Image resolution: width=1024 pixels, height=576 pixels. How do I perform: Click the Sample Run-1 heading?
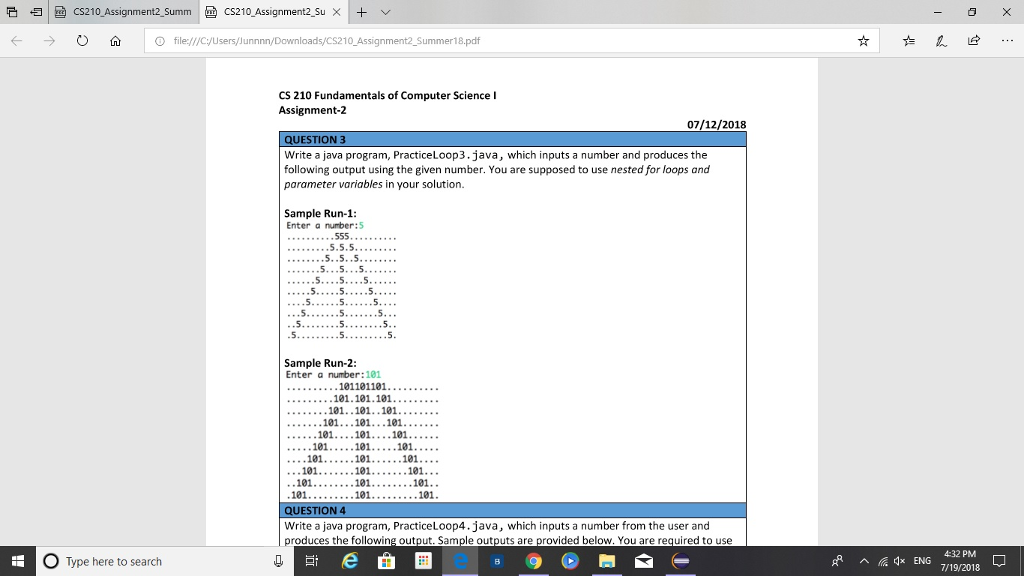tap(320, 214)
